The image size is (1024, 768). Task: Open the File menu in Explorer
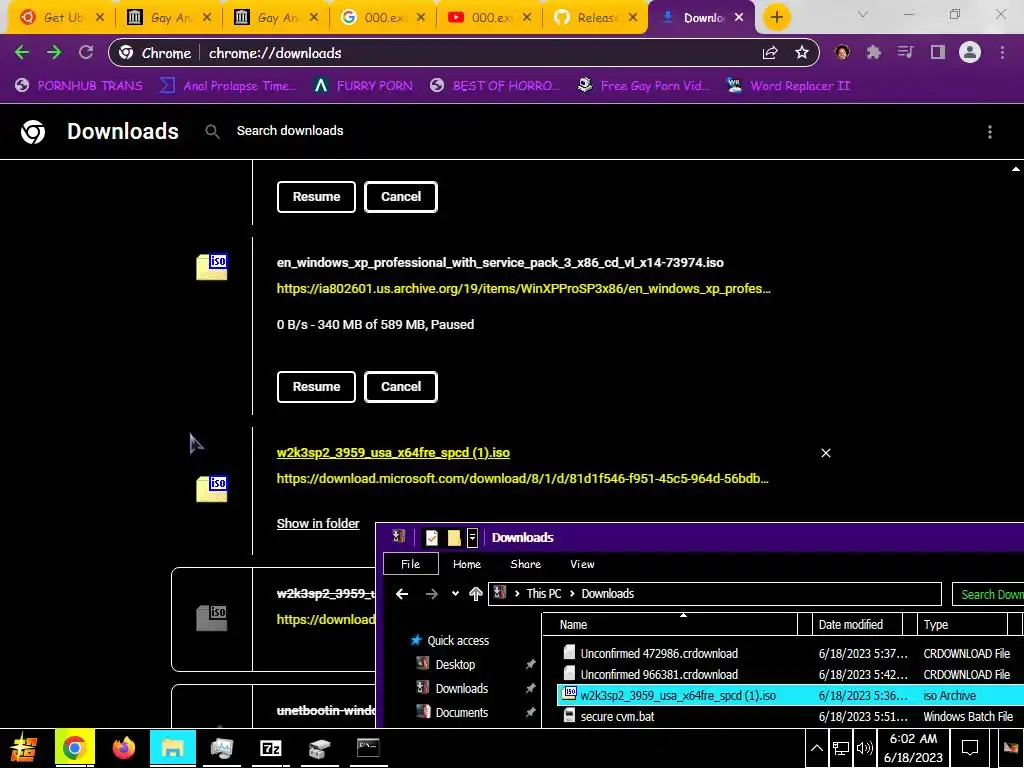(x=410, y=564)
